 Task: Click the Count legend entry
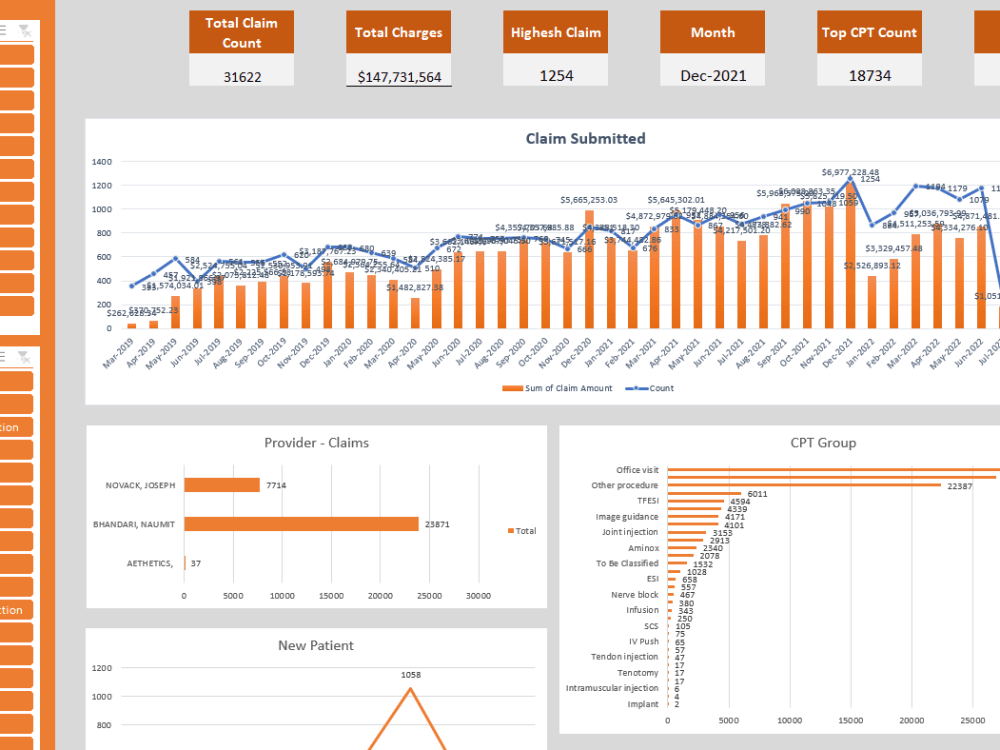[x=650, y=388]
